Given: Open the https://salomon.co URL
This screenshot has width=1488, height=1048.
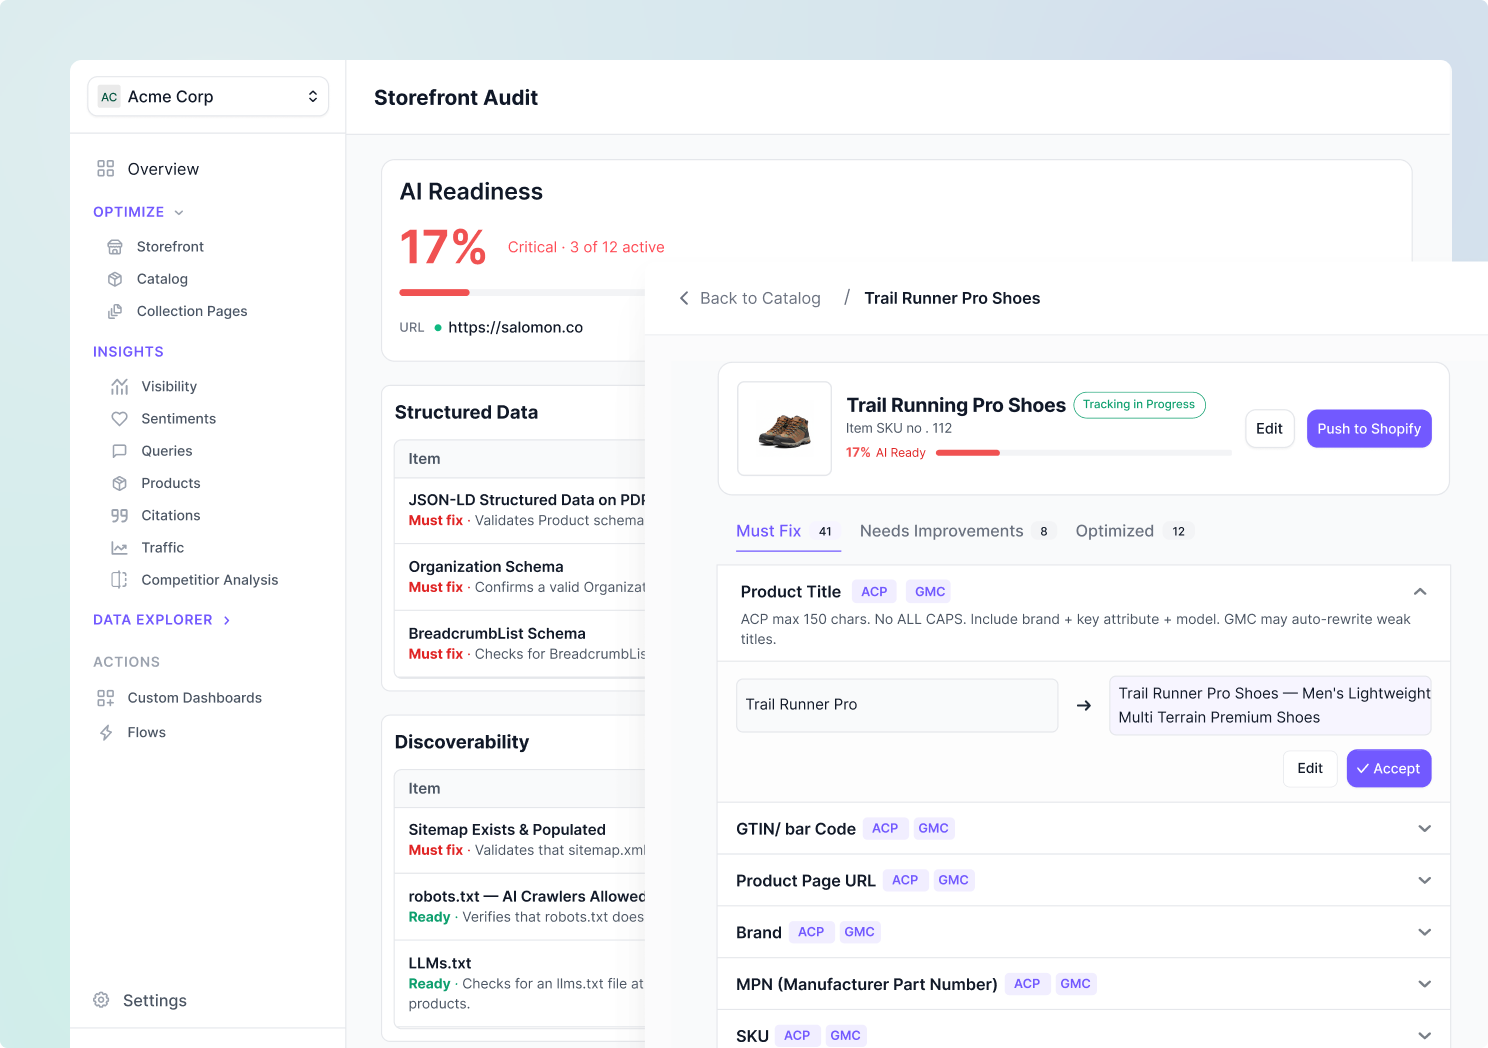Looking at the screenshot, I should tap(515, 328).
